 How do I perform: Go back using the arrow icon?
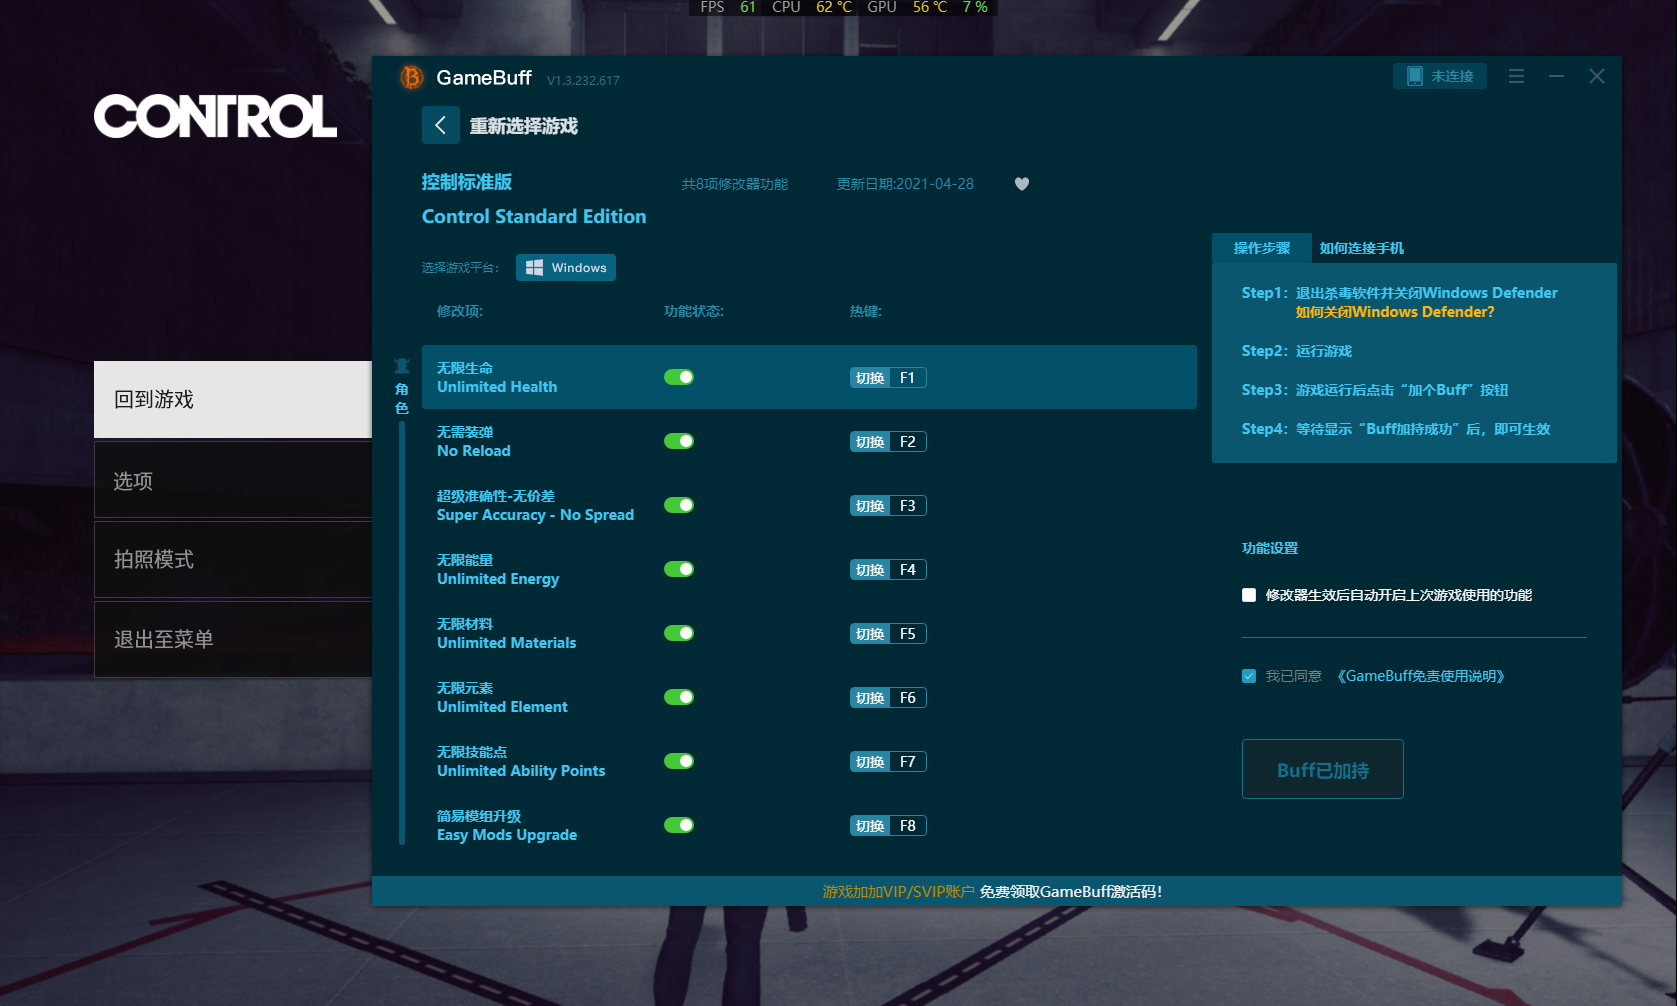tap(440, 125)
